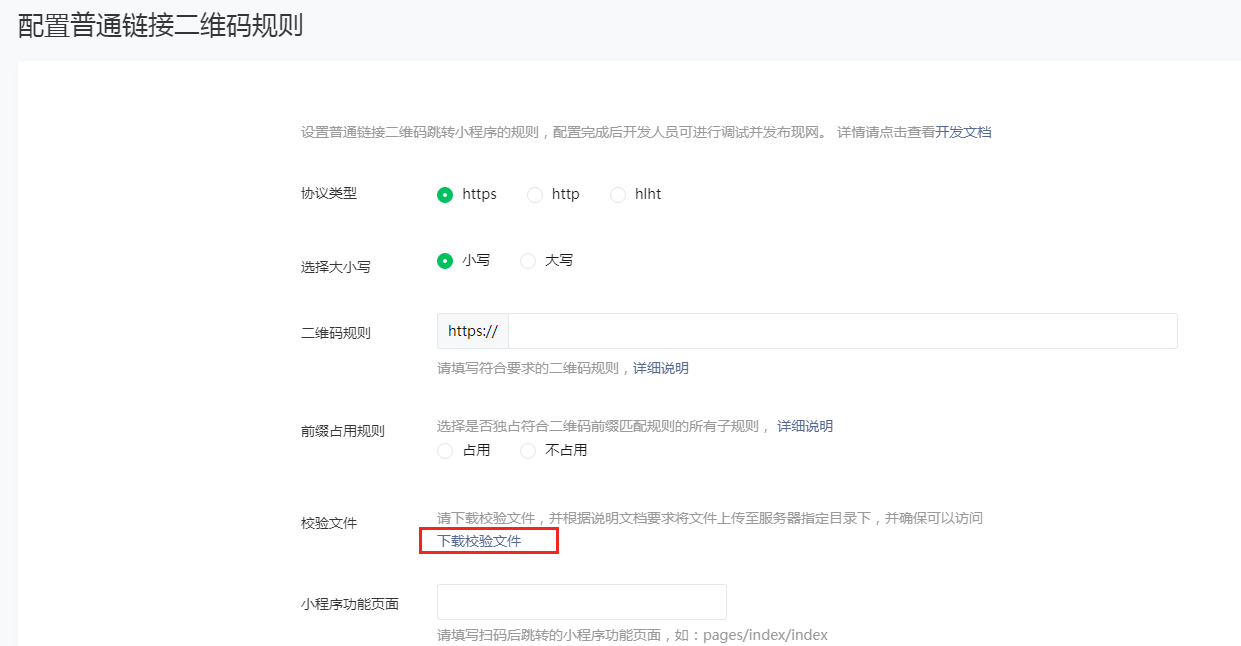Open 详细说明 link for prefix occupancy rule
The width and height of the screenshot is (1241, 646).
pos(805,426)
